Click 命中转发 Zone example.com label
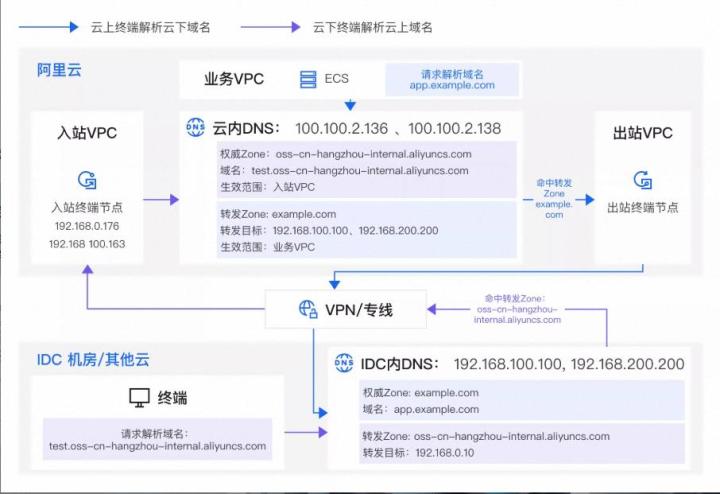 [x=554, y=199]
